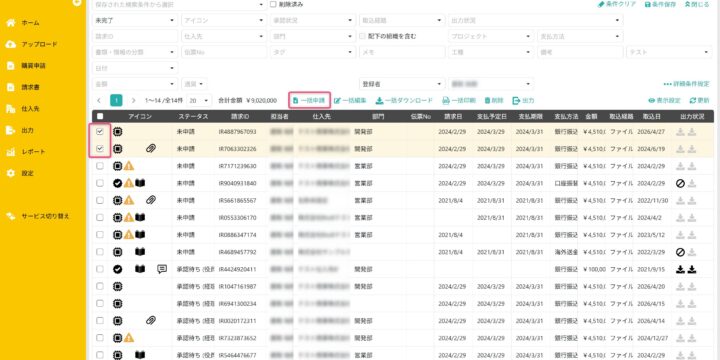Click 閉じる to collapse search conditions

tap(697, 4)
